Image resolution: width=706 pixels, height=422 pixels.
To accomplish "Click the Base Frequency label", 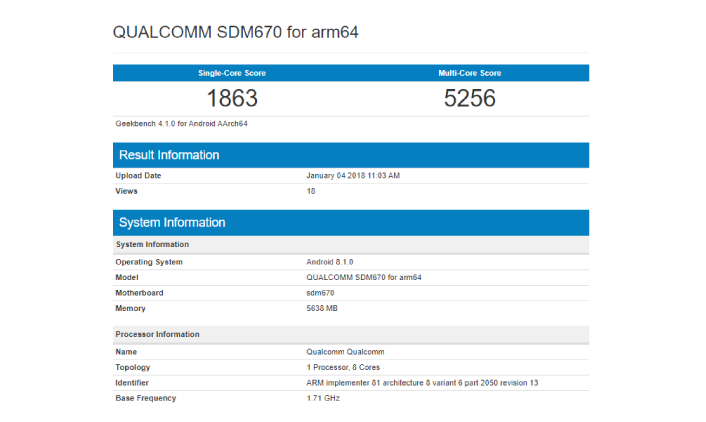I will pyautogui.click(x=146, y=398).
